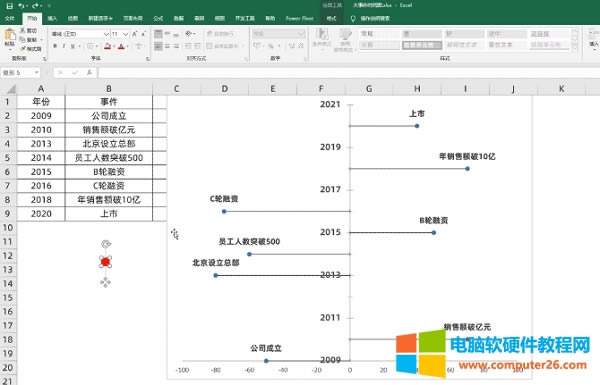Click the lightbulb tell-me search icon
600x385 pixels.
click(x=353, y=18)
